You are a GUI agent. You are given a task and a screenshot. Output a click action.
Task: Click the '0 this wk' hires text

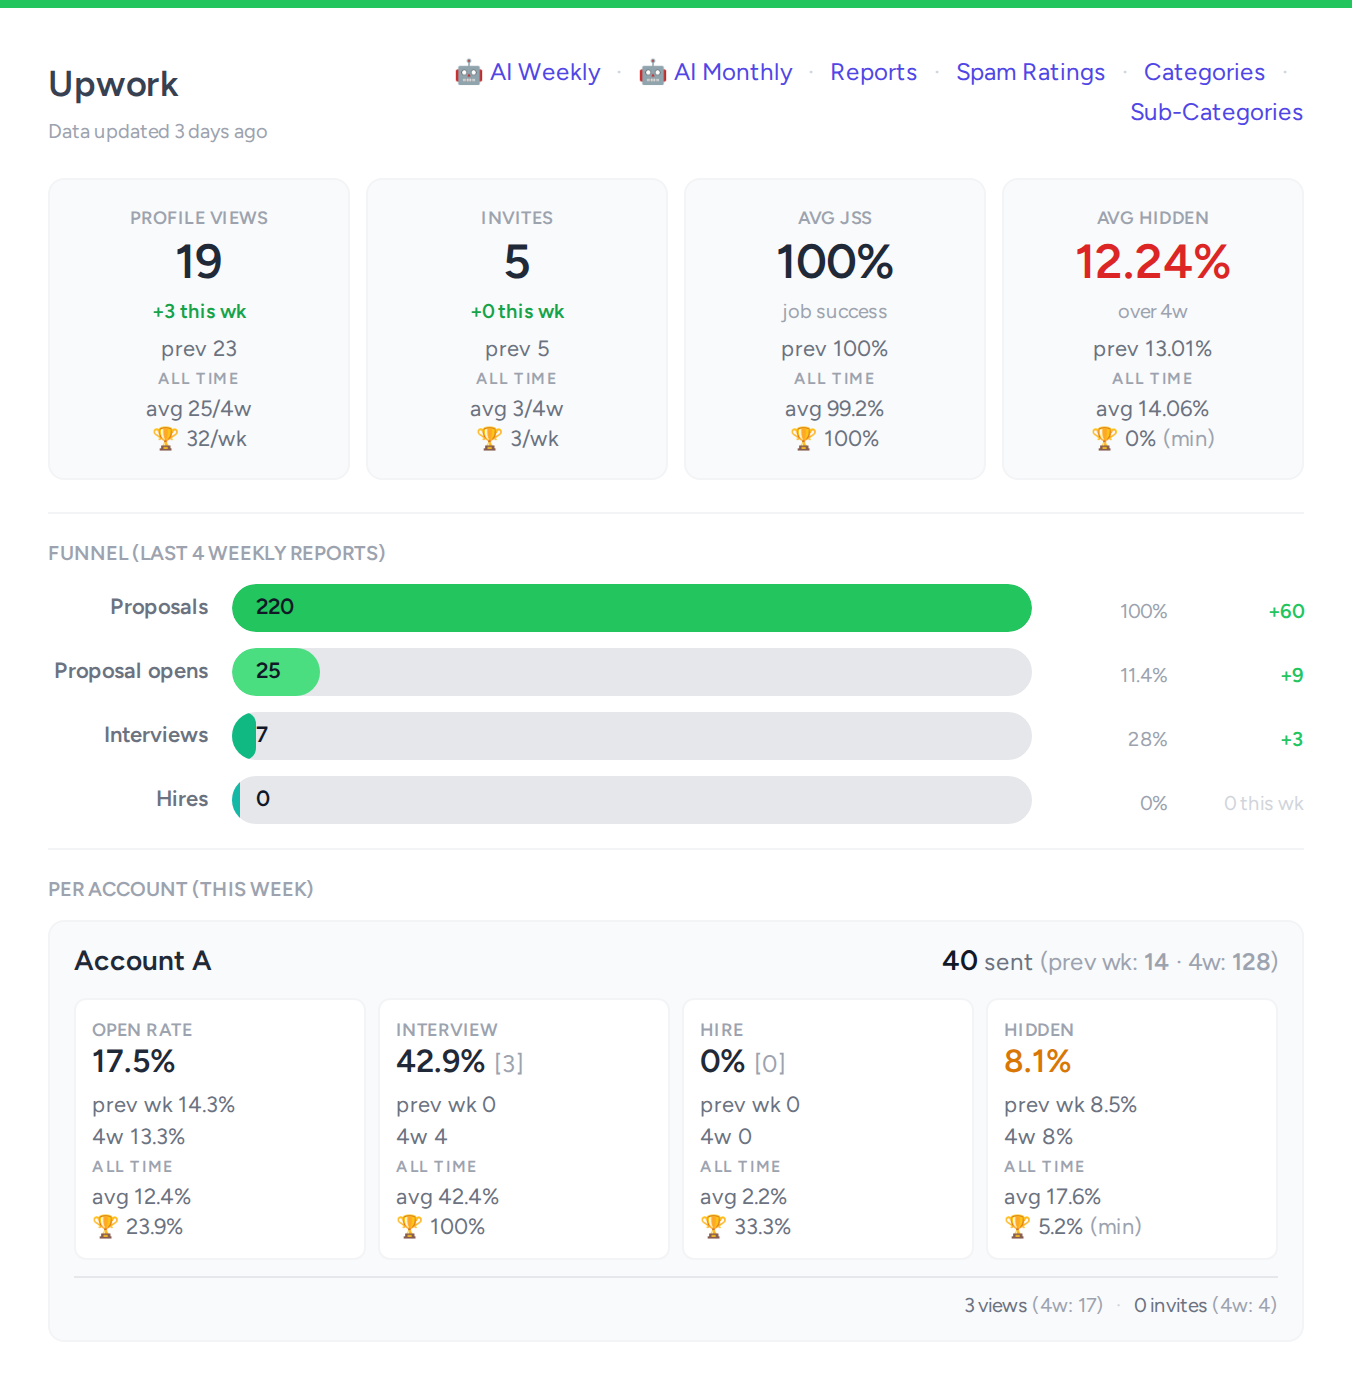(1264, 803)
